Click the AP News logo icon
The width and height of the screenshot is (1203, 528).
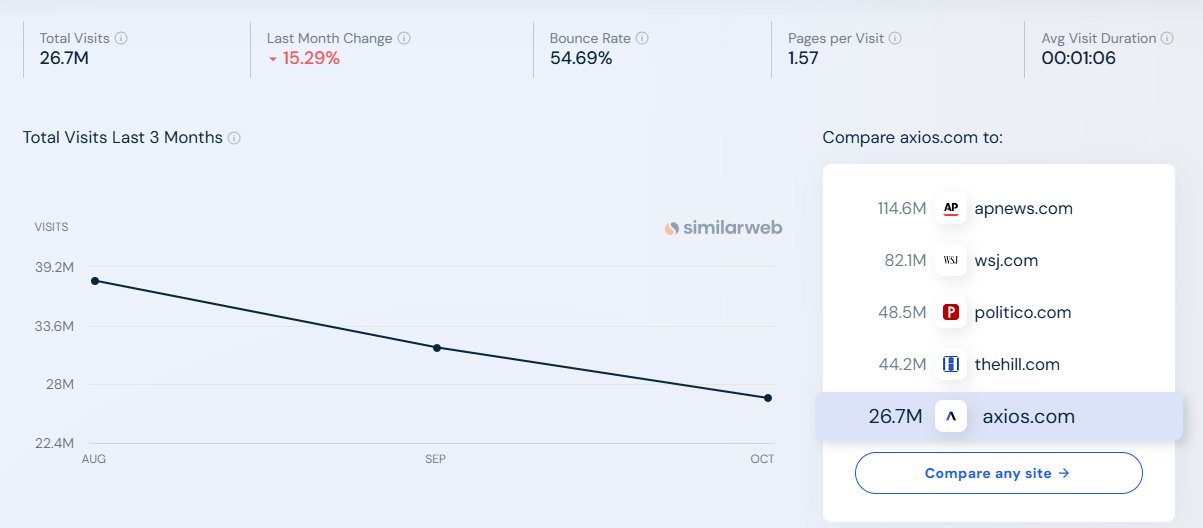coord(951,209)
